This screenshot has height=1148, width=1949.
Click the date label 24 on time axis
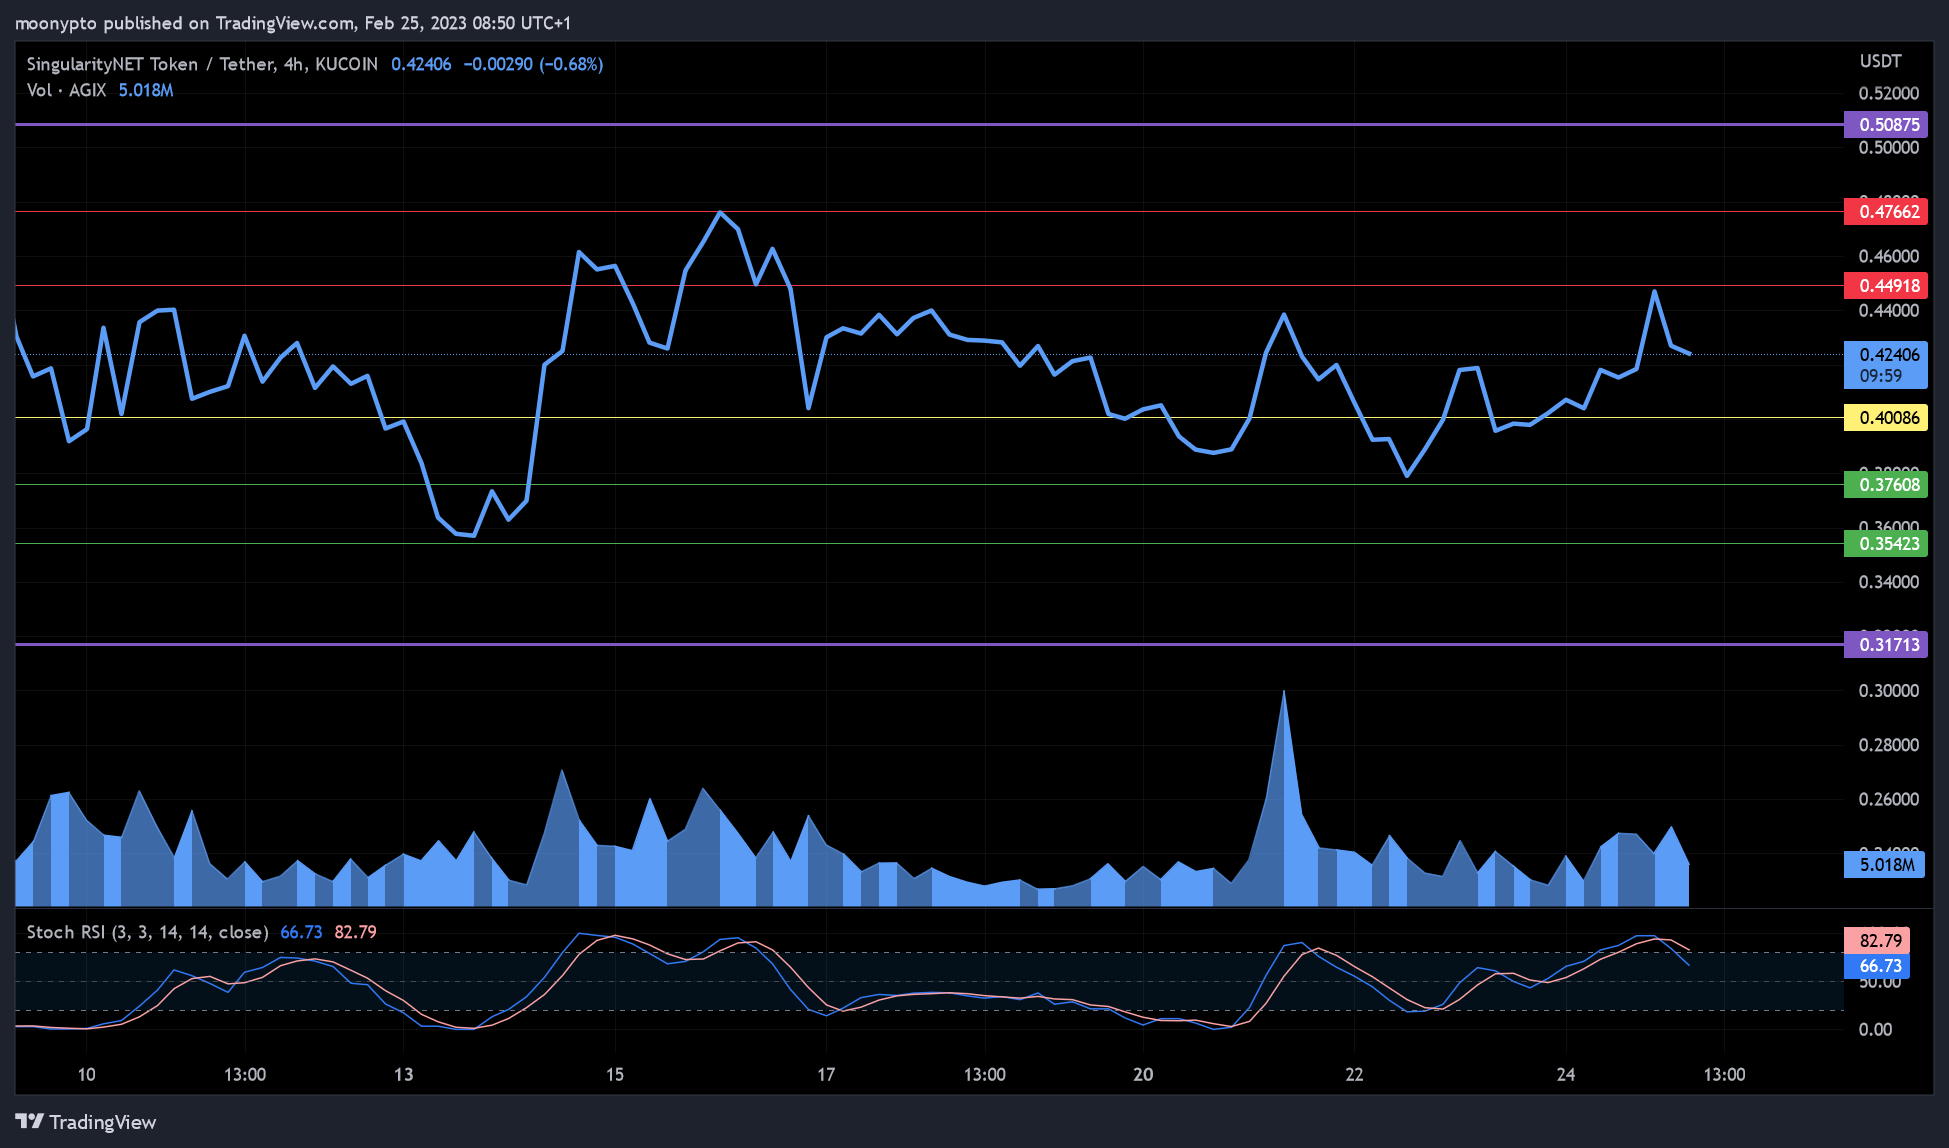tap(1566, 1075)
